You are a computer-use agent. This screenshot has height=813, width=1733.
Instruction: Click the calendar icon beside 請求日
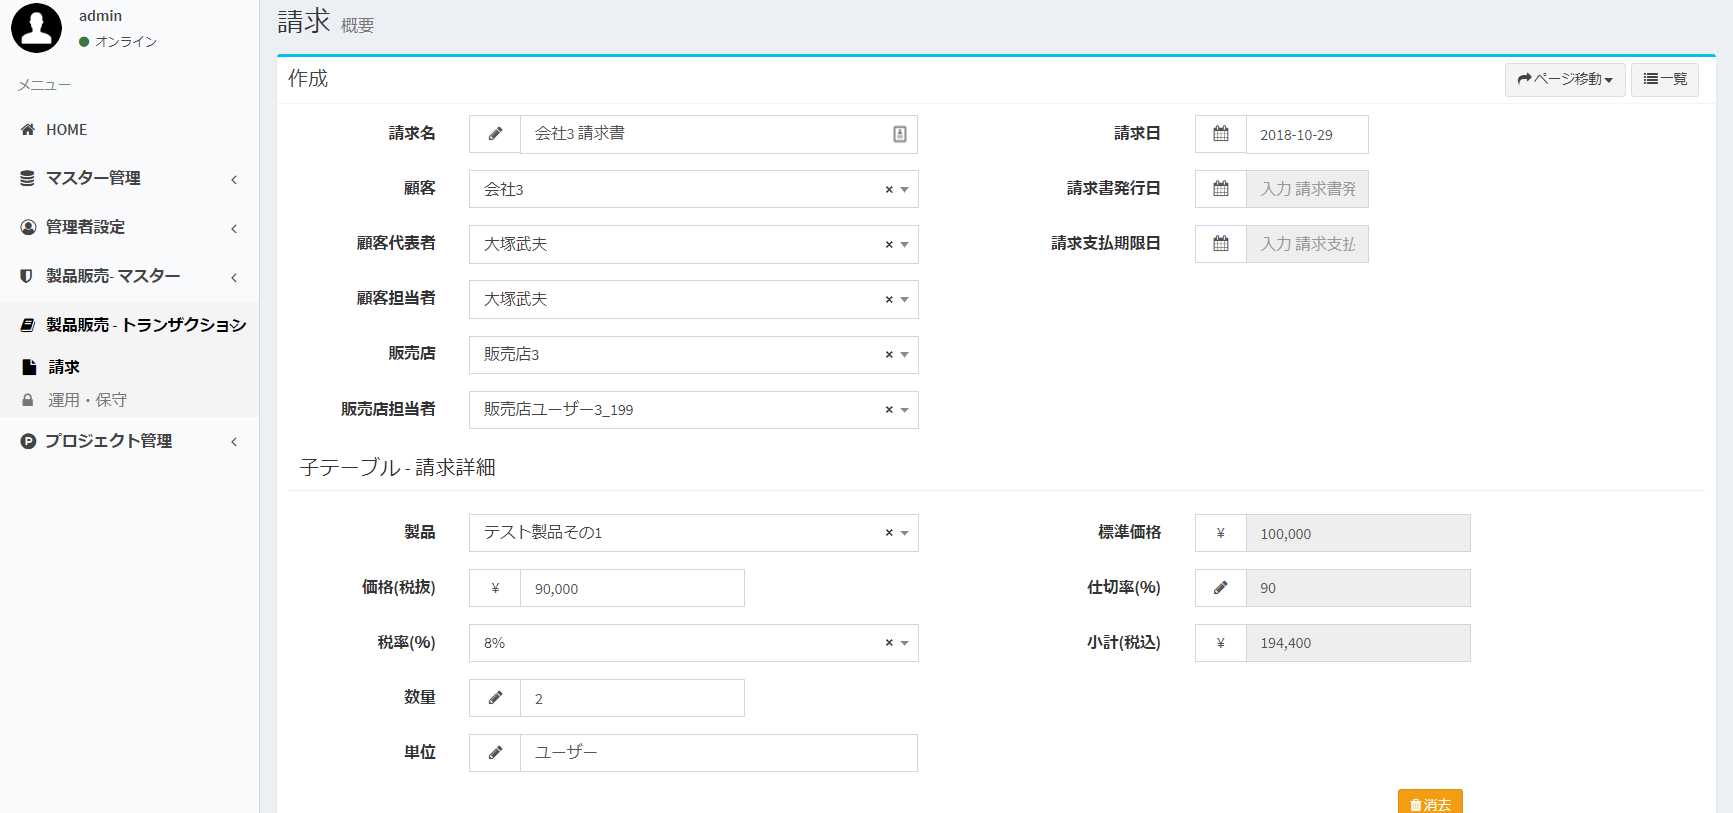pos(1220,134)
